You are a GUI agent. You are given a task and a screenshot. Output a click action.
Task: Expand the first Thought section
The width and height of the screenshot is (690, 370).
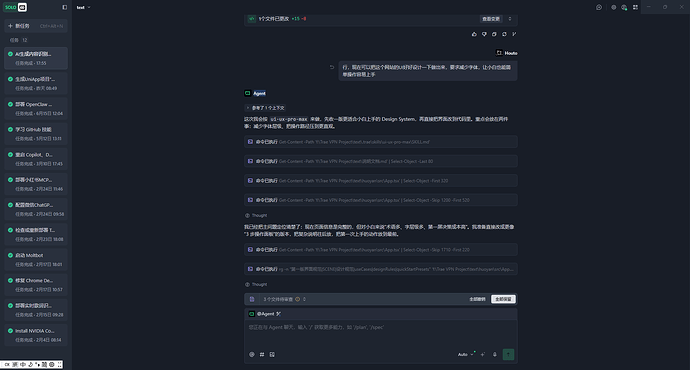coord(256,215)
